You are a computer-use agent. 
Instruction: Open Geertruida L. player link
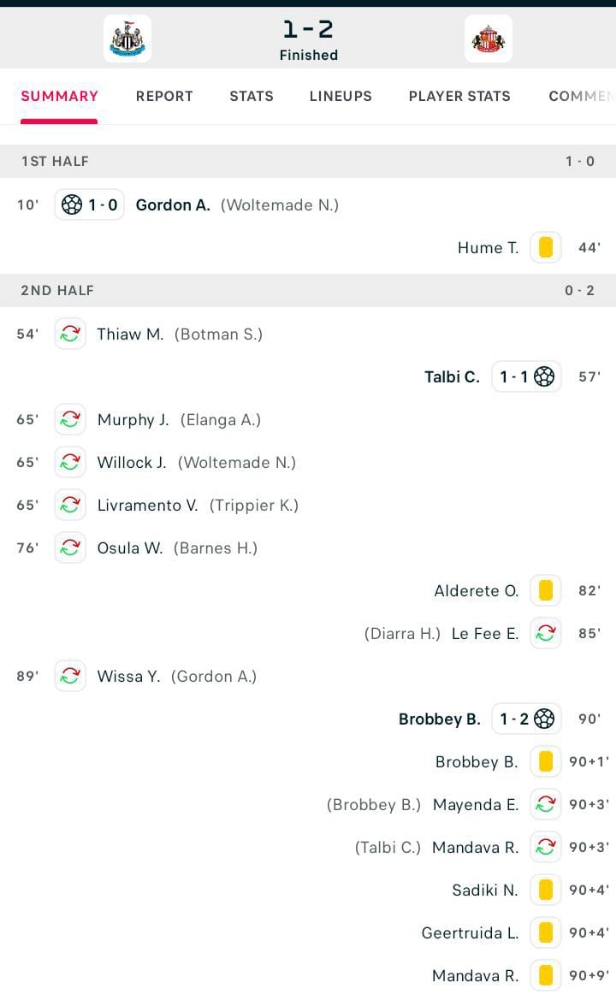470,933
